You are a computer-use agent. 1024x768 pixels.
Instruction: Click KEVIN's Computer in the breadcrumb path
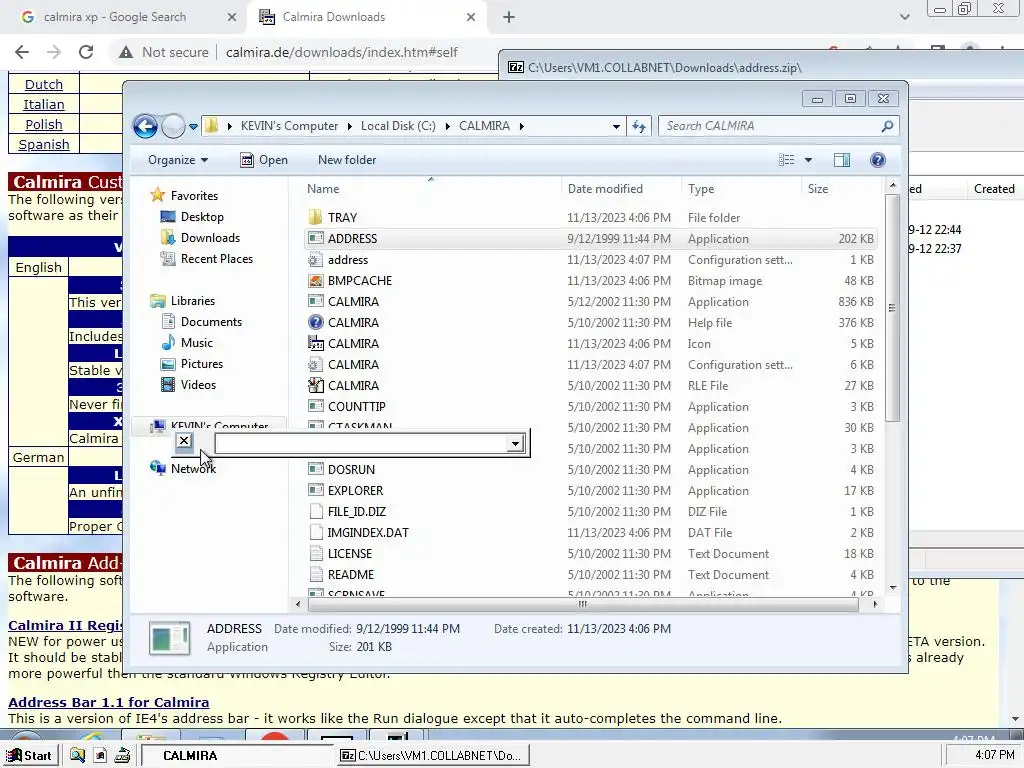point(289,126)
